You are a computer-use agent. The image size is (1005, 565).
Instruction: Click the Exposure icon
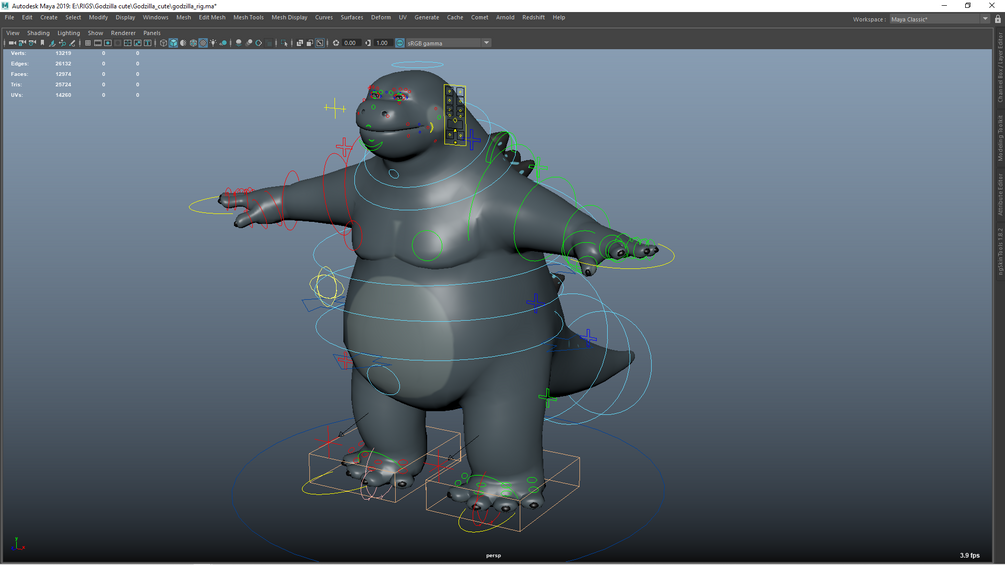pyautogui.click(x=336, y=43)
